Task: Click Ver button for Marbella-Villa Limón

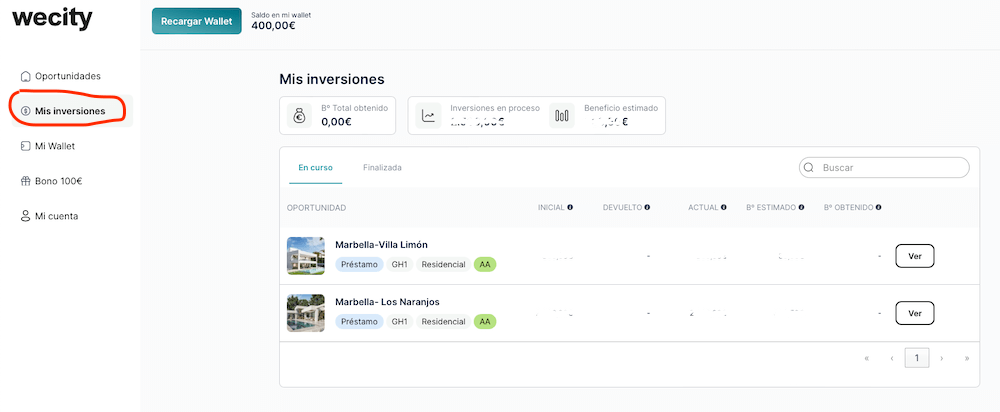Action: click(915, 256)
